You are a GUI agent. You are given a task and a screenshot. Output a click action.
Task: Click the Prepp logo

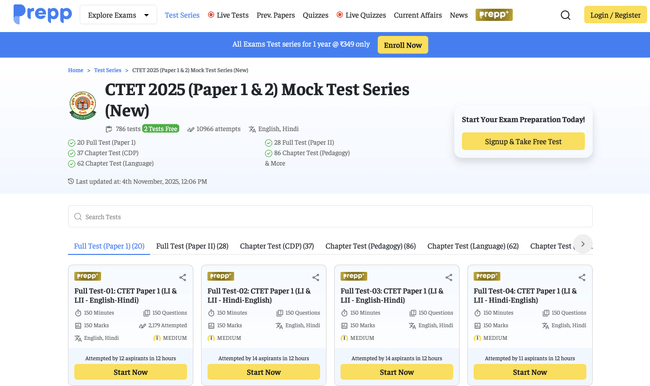click(x=42, y=14)
